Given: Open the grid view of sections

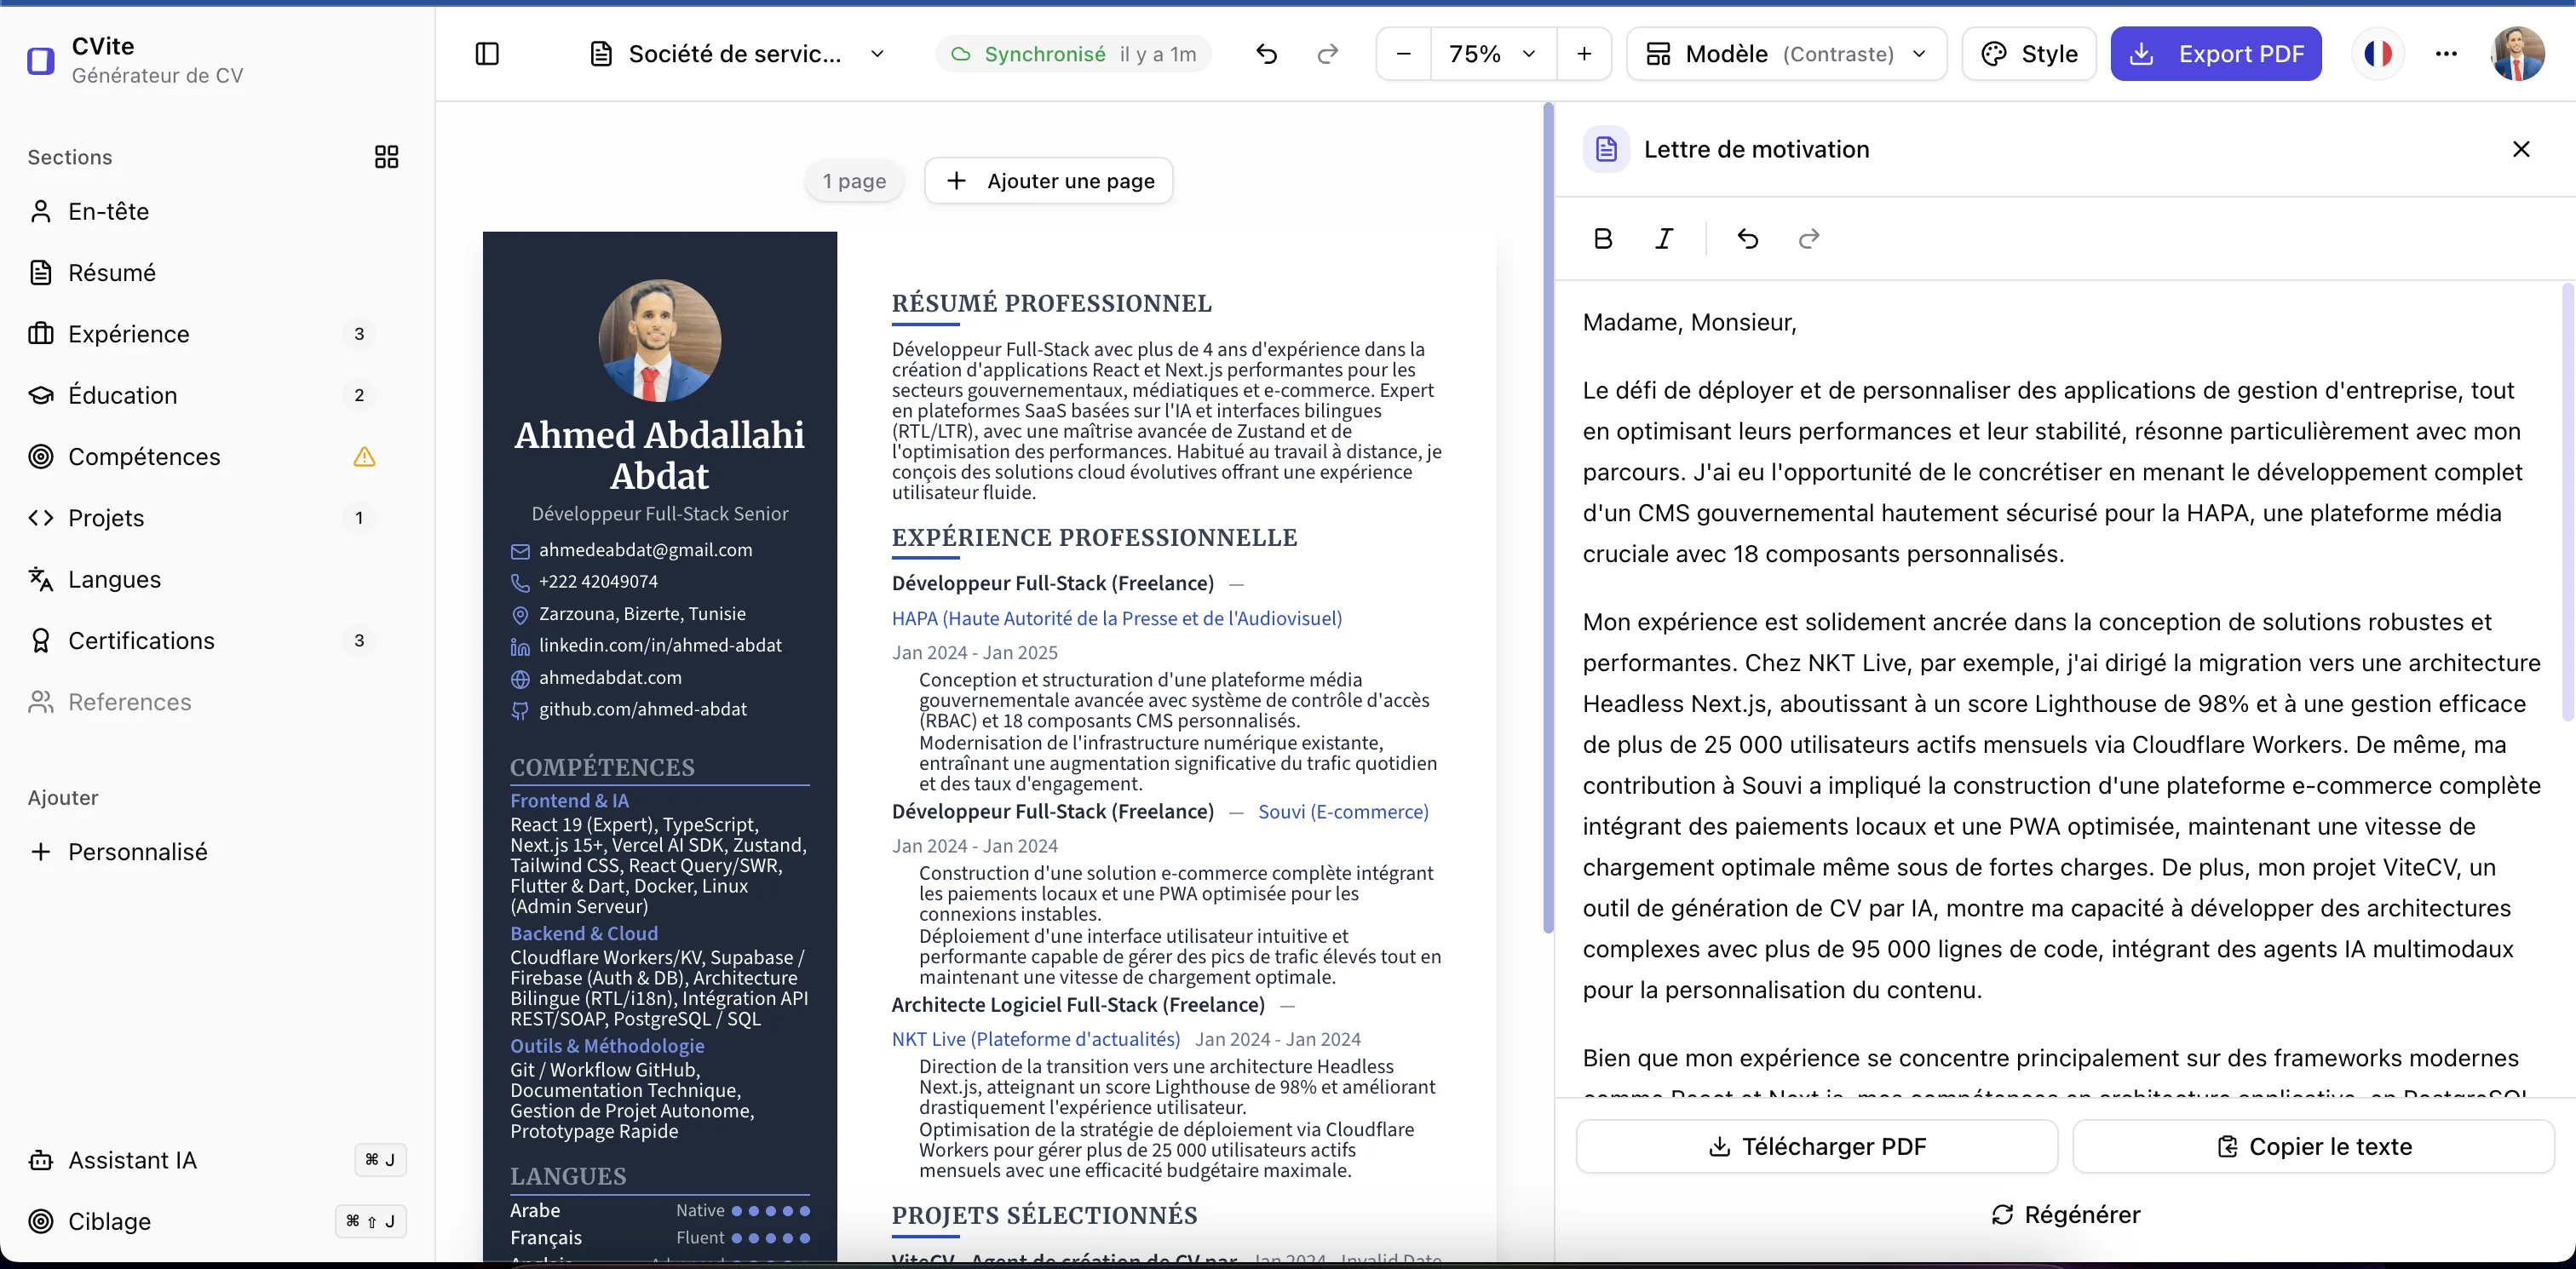Looking at the screenshot, I should pos(386,156).
